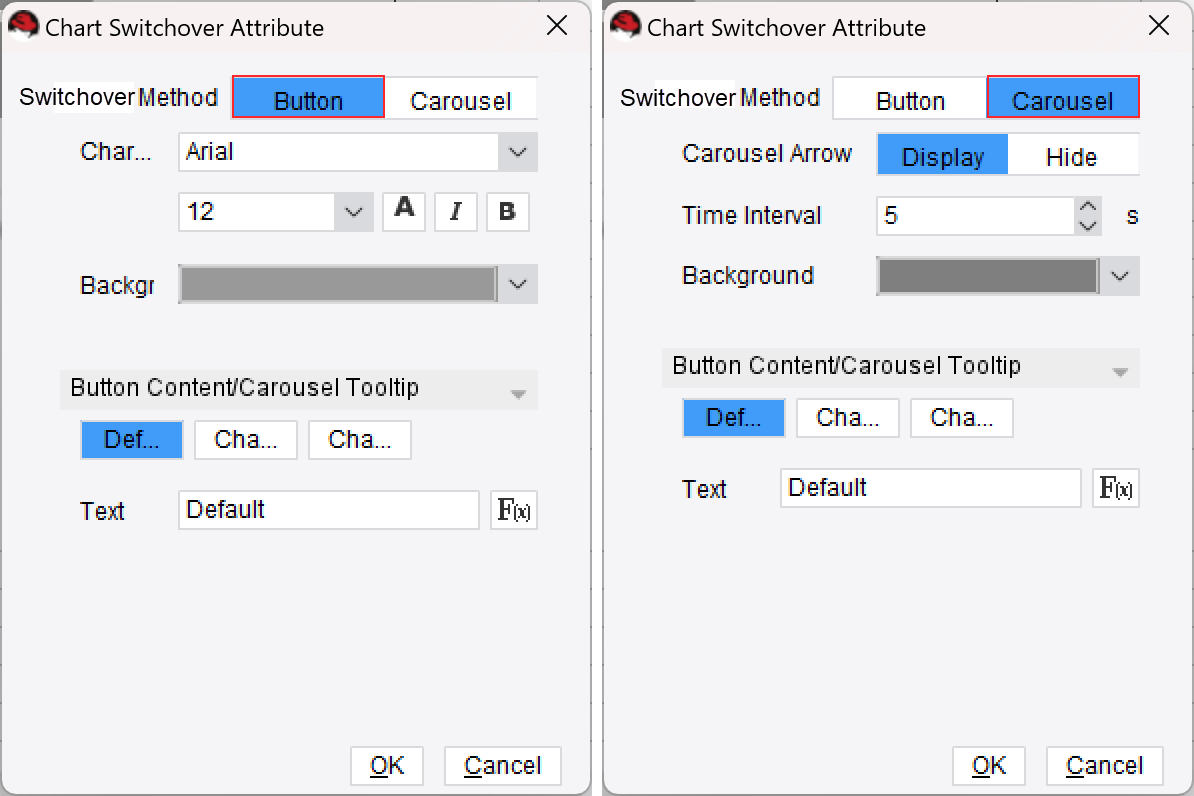Collapse Button Content/Carousel Tooltip section in right dialog
Viewport: 1194px width, 796px height.
pyautogui.click(x=1120, y=372)
